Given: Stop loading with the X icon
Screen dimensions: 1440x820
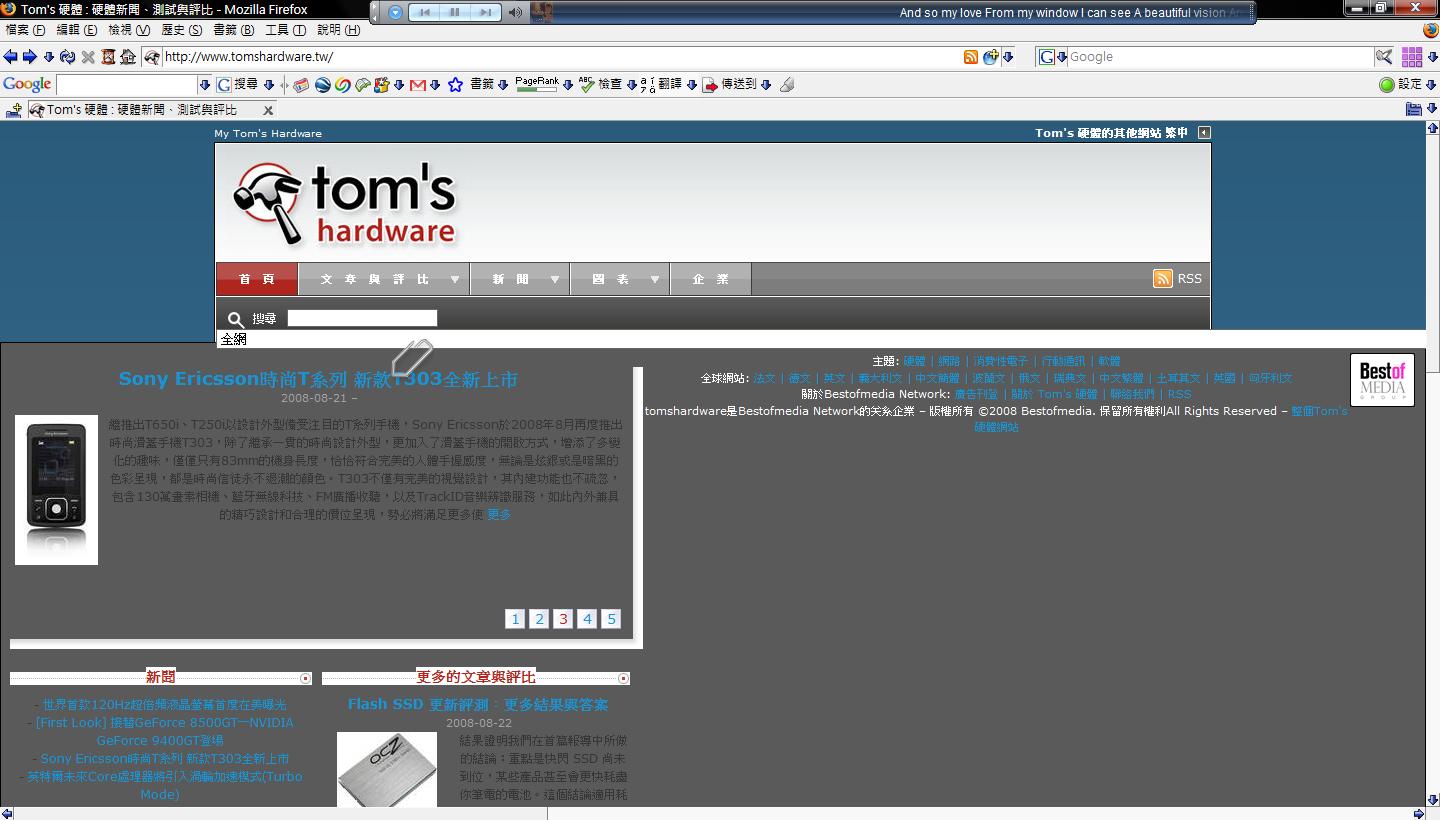Looking at the screenshot, I should [88, 57].
